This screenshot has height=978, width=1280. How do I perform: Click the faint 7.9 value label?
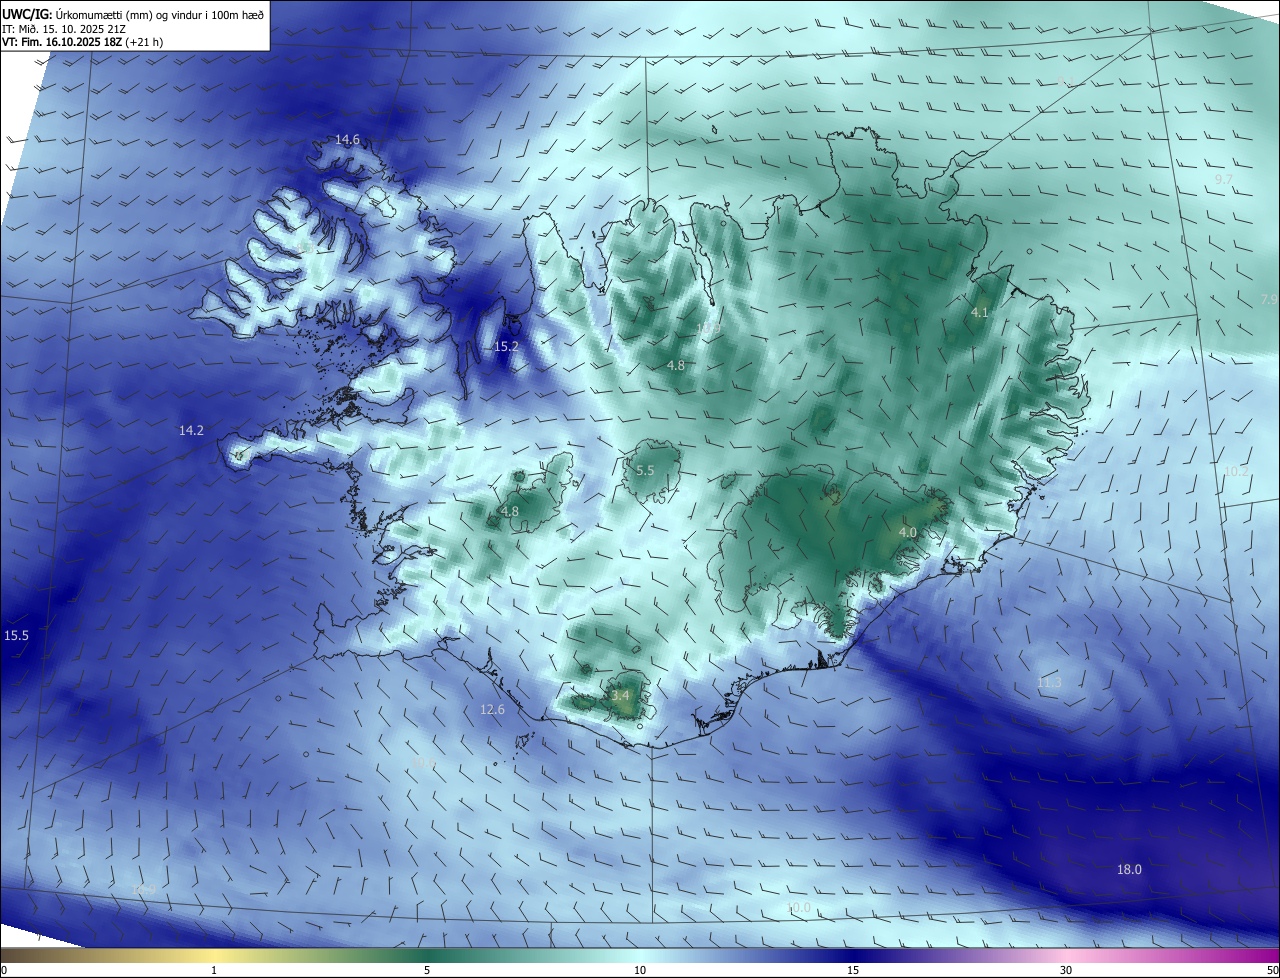[1269, 300]
